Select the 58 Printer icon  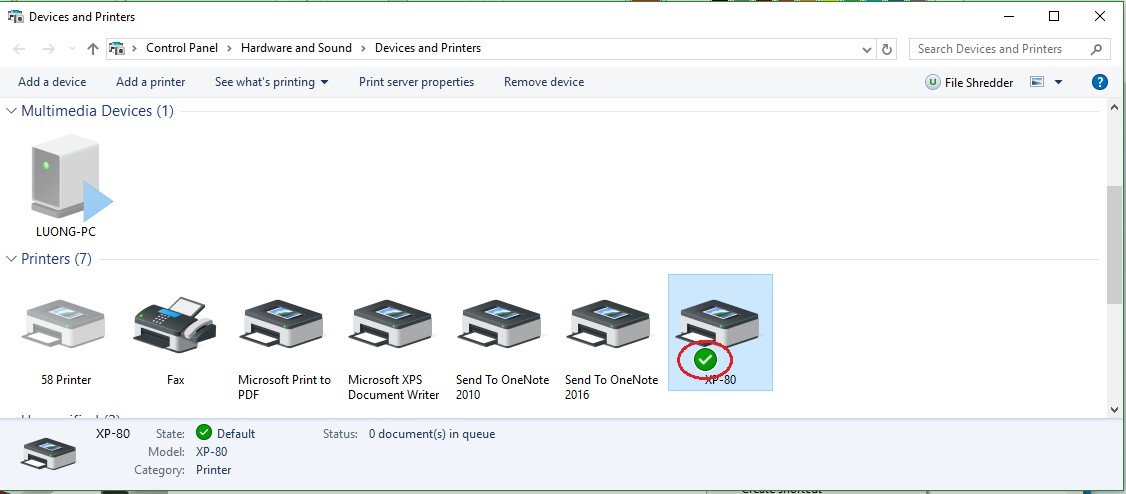(x=61, y=324)
